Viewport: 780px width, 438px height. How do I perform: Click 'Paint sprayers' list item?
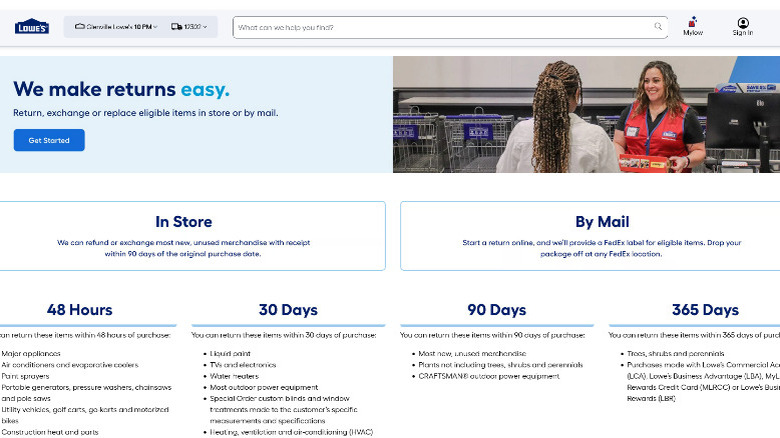click(x=25, y=376)
